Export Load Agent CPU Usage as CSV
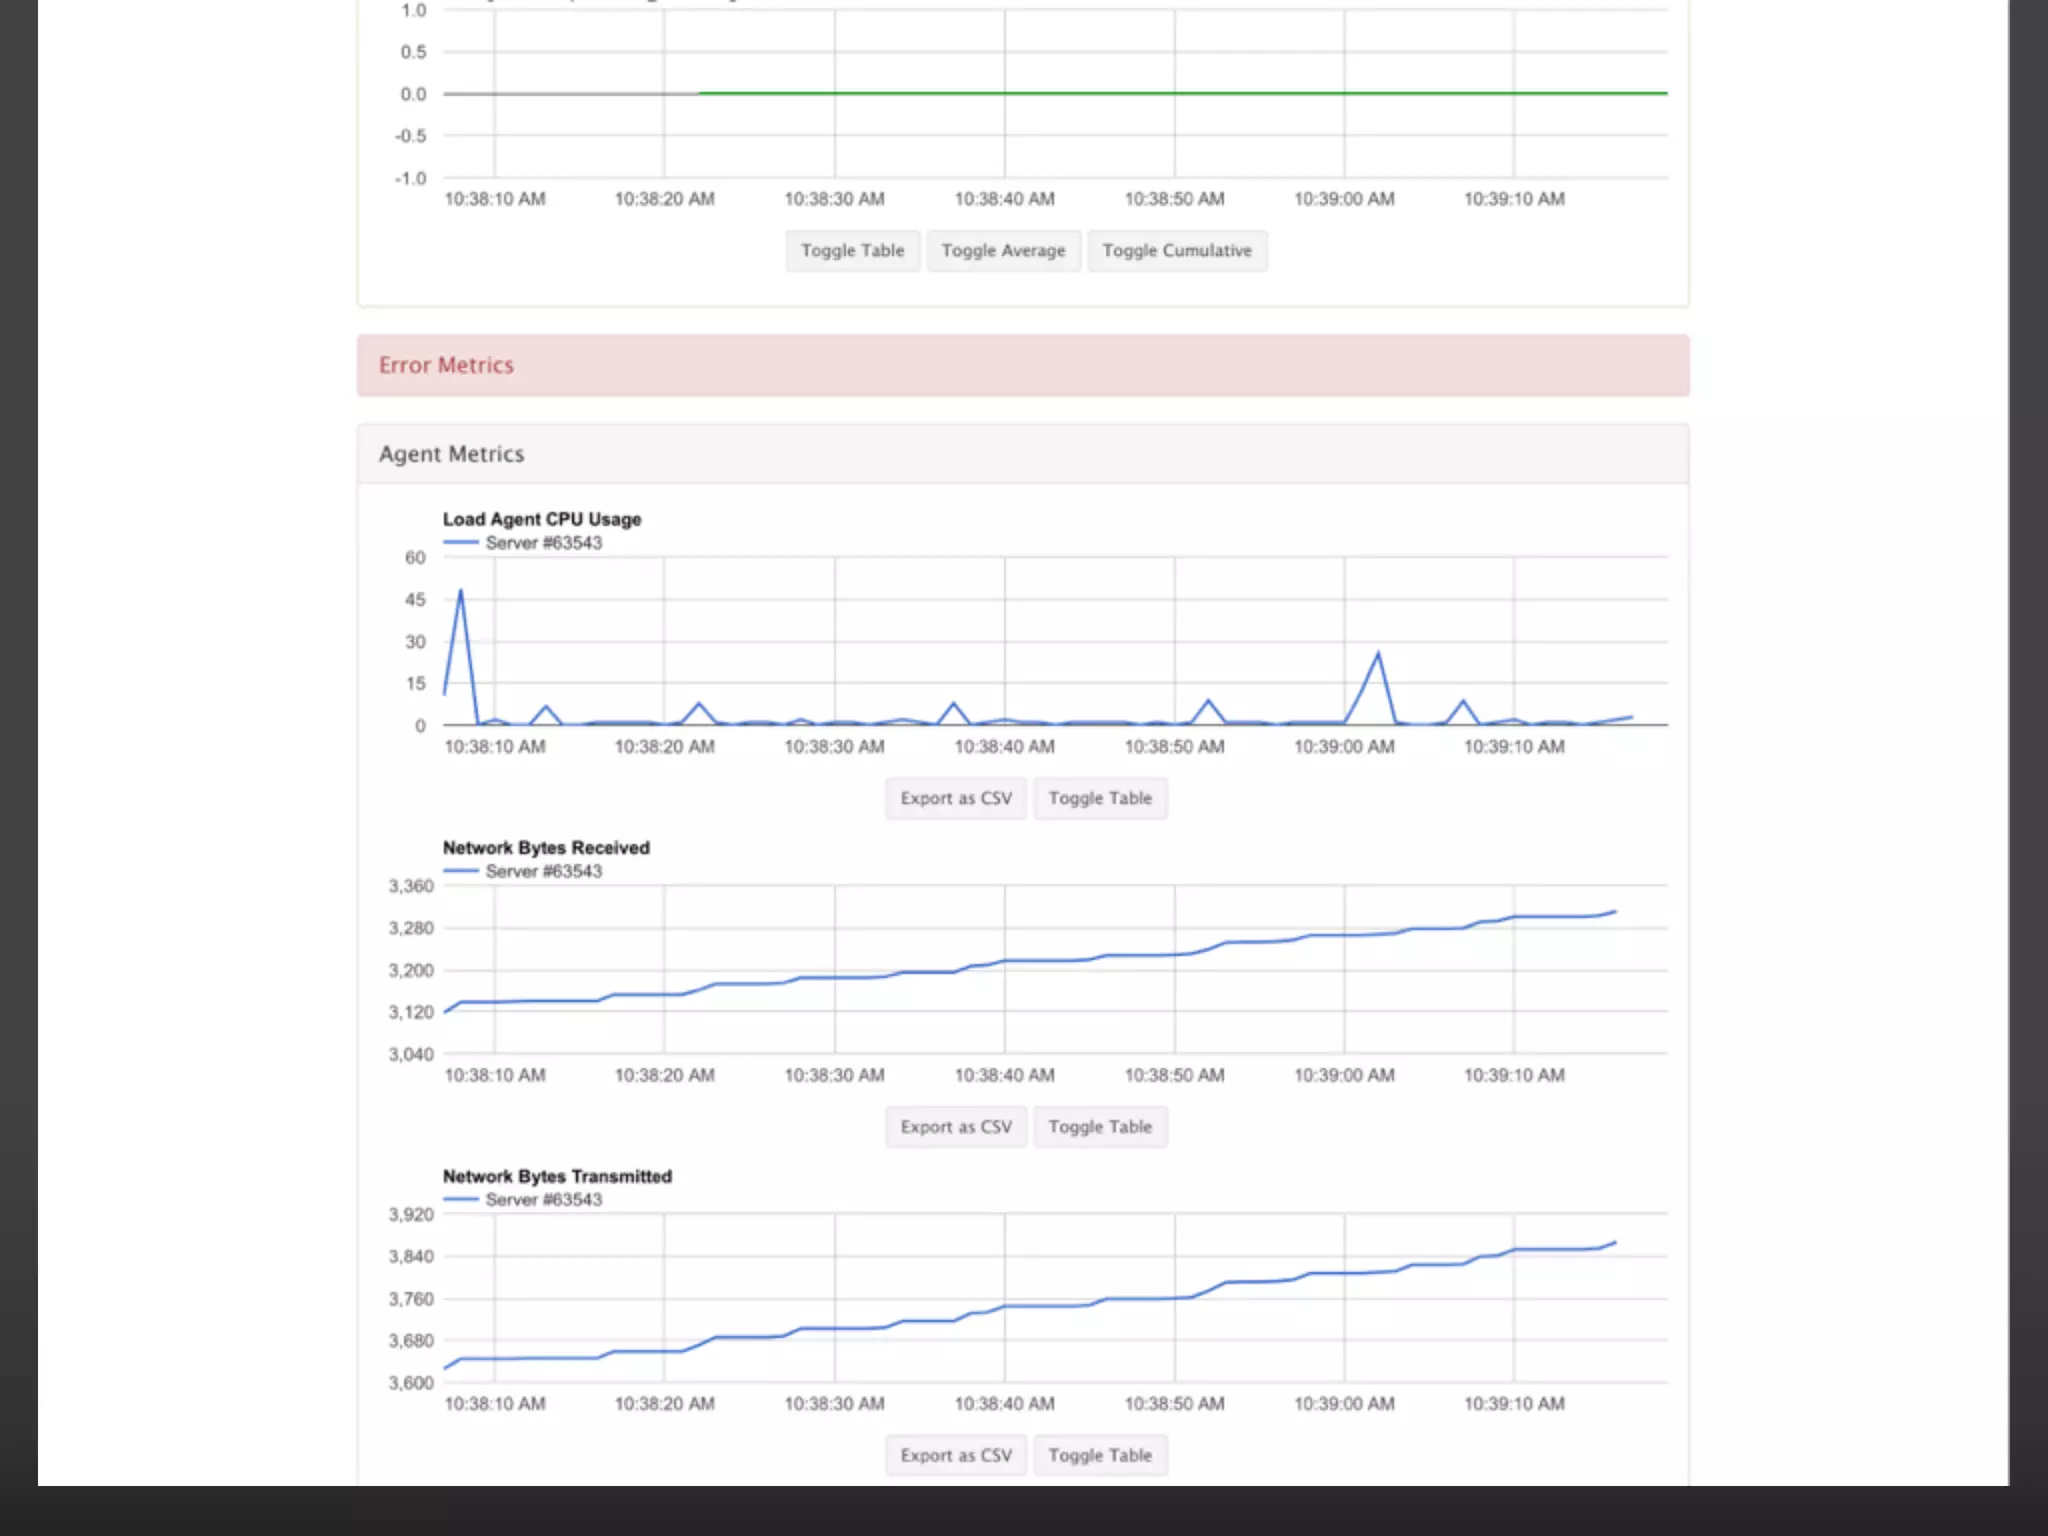Viewport: 2048px width, 1536px height. tap(955, 799)
